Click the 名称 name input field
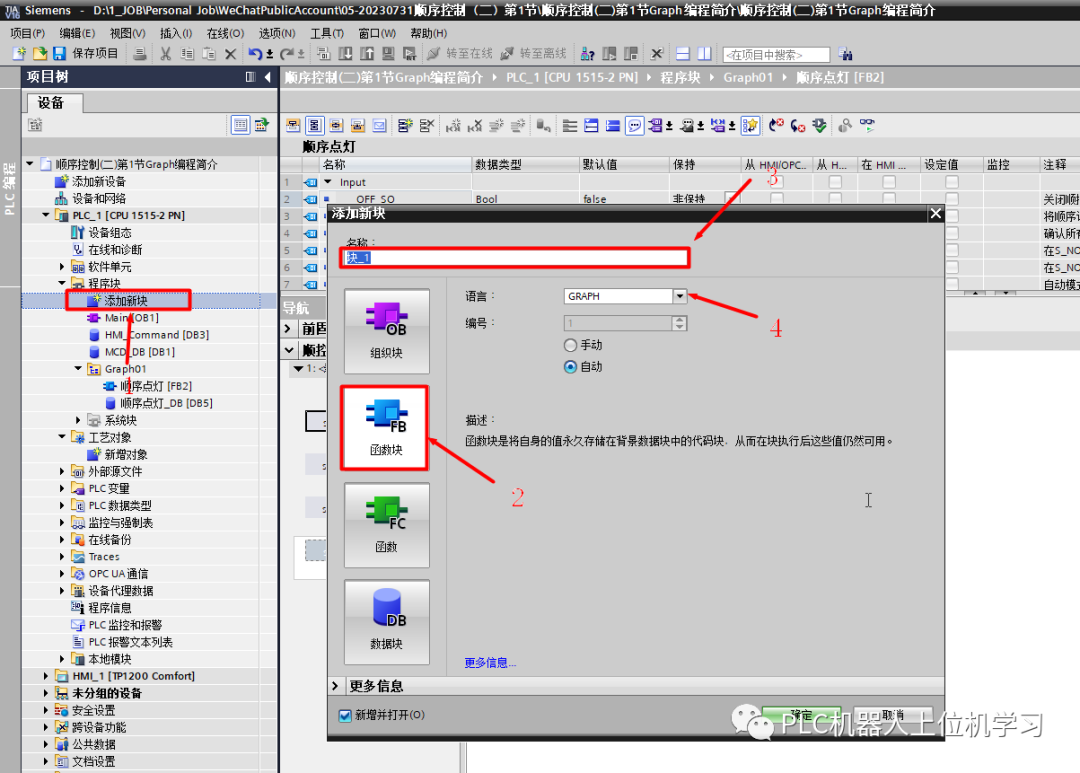 [x=515, y=258]
